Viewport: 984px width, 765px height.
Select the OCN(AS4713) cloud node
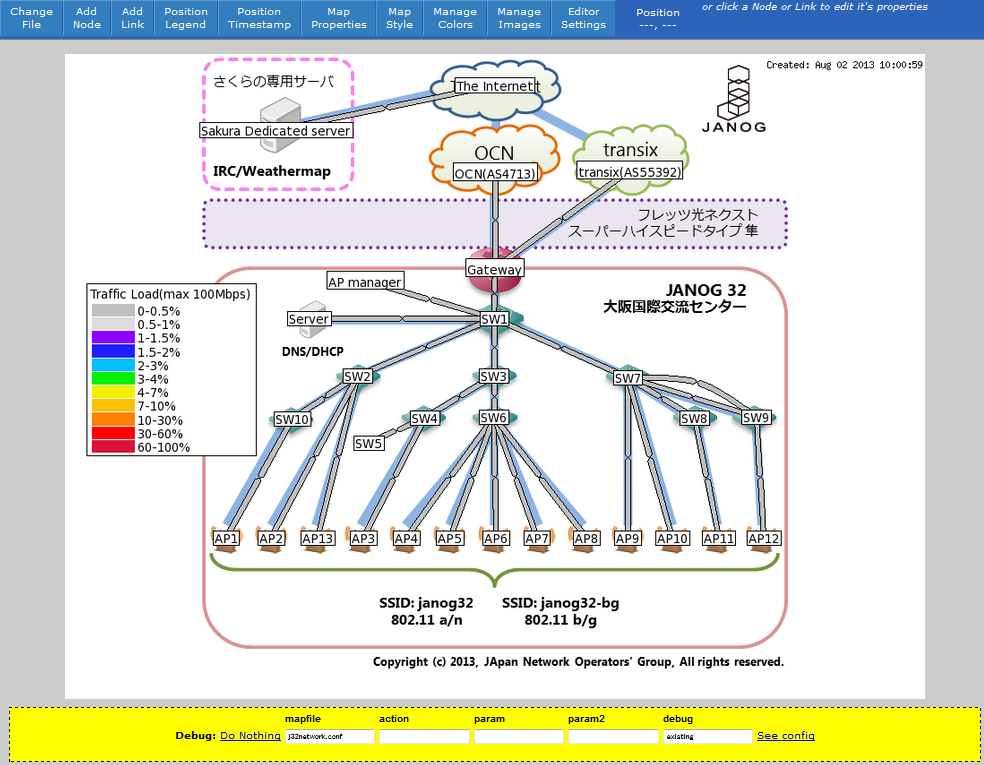tap(495, 173)
